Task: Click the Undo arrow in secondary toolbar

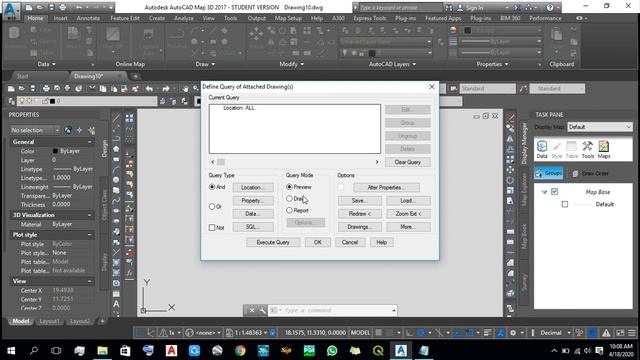Action: (x=149, y=89)
